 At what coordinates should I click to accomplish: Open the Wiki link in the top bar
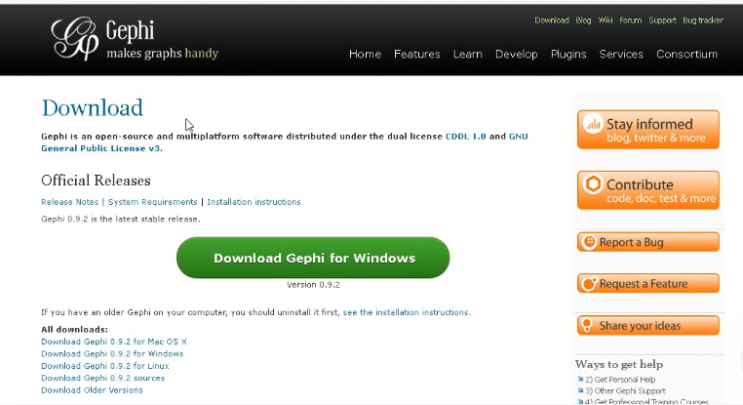(x=605, y=20)
